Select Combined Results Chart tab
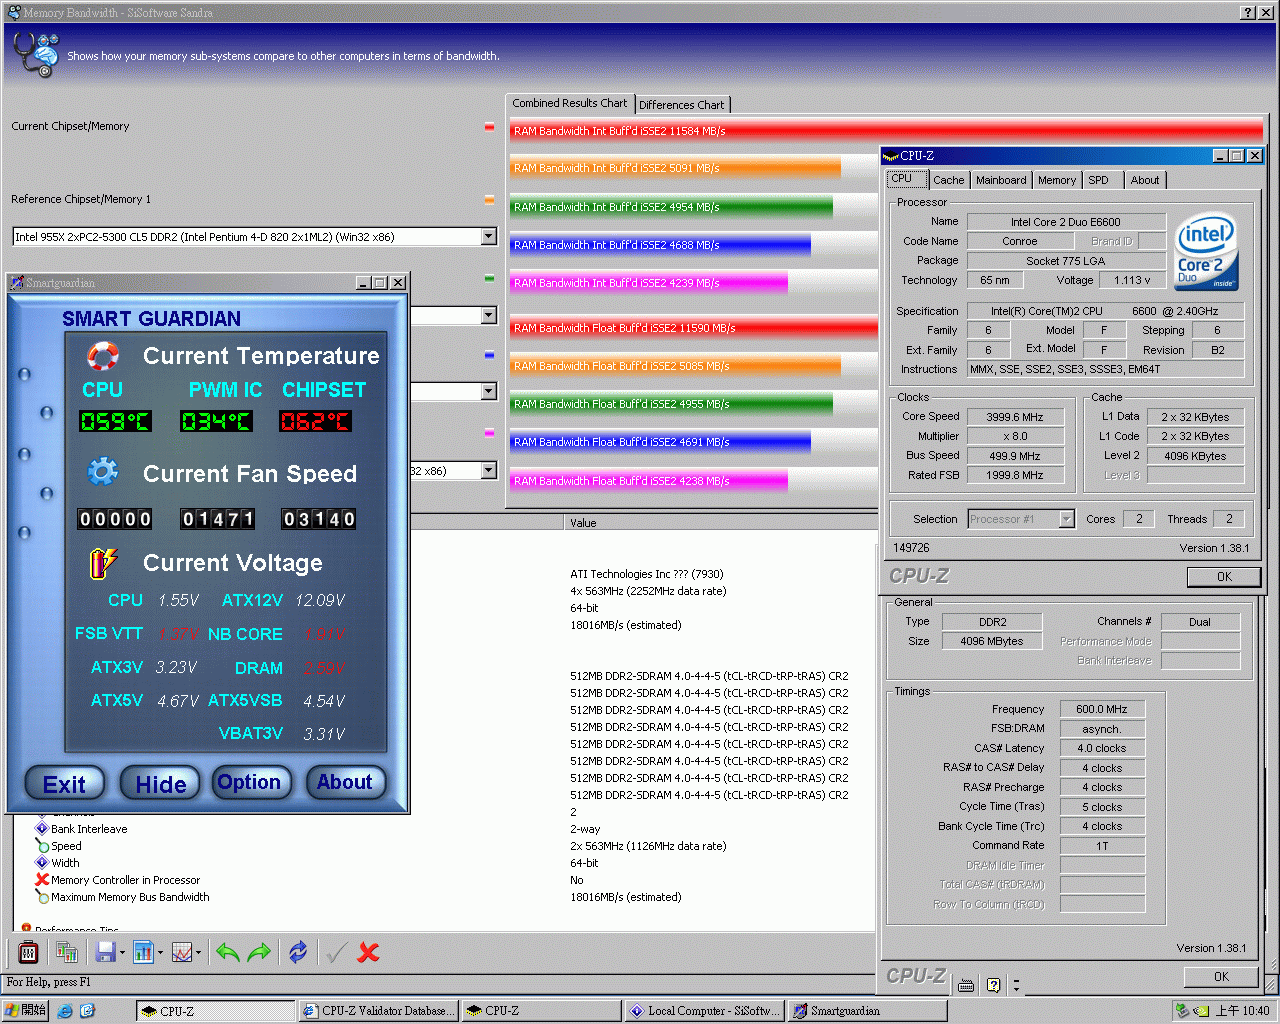 [570, 103]
